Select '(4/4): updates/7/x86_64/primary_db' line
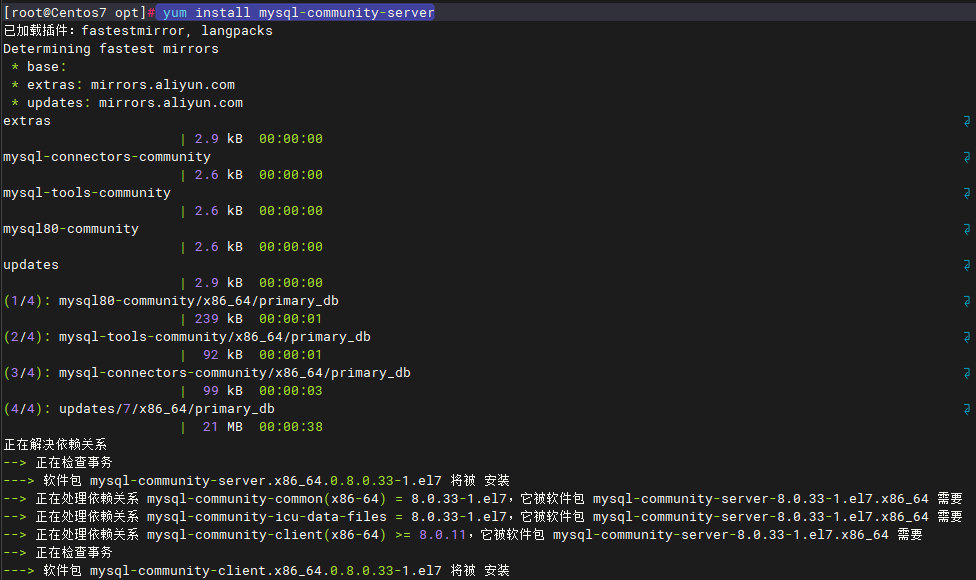 [139, 409]
